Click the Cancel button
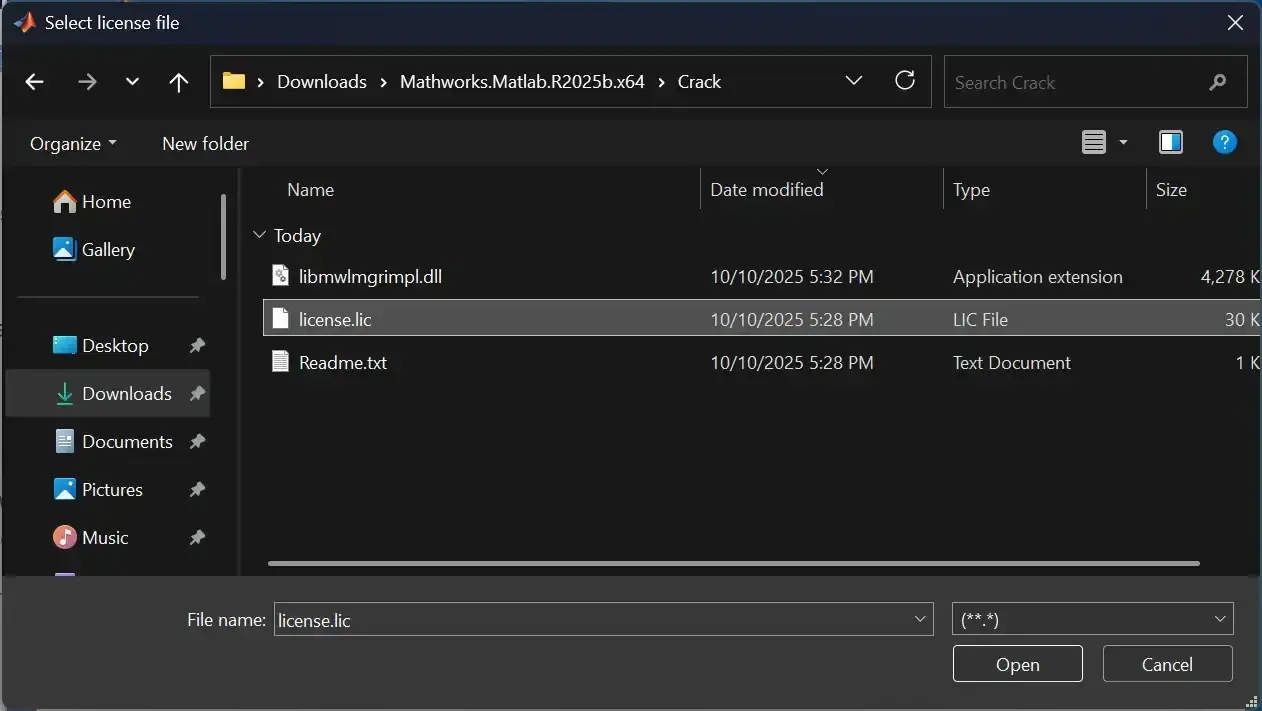Screen dimensions: 1262x711 [x=1167, y=665]
